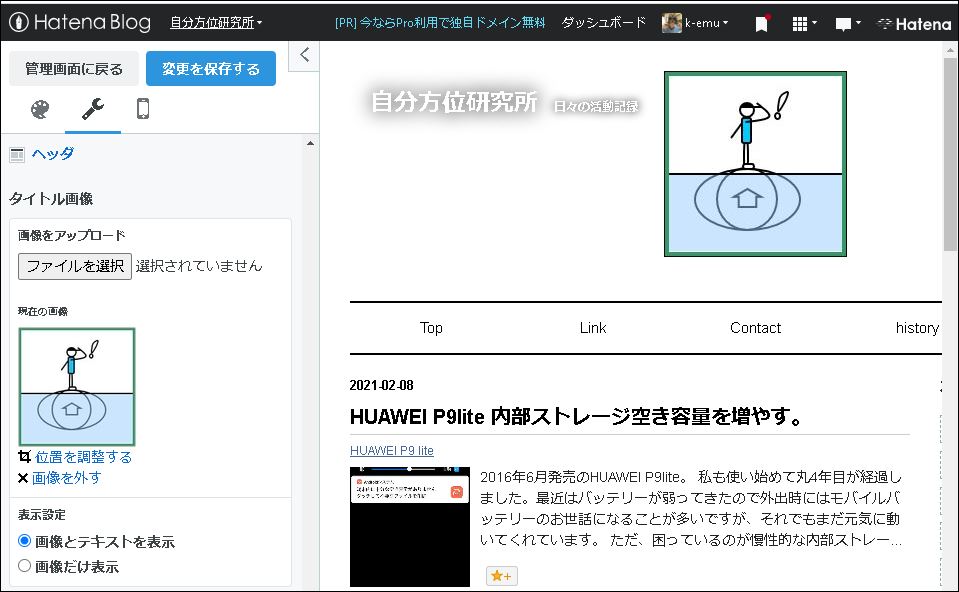Click the 2021-02-08 date link

(382, 385)
